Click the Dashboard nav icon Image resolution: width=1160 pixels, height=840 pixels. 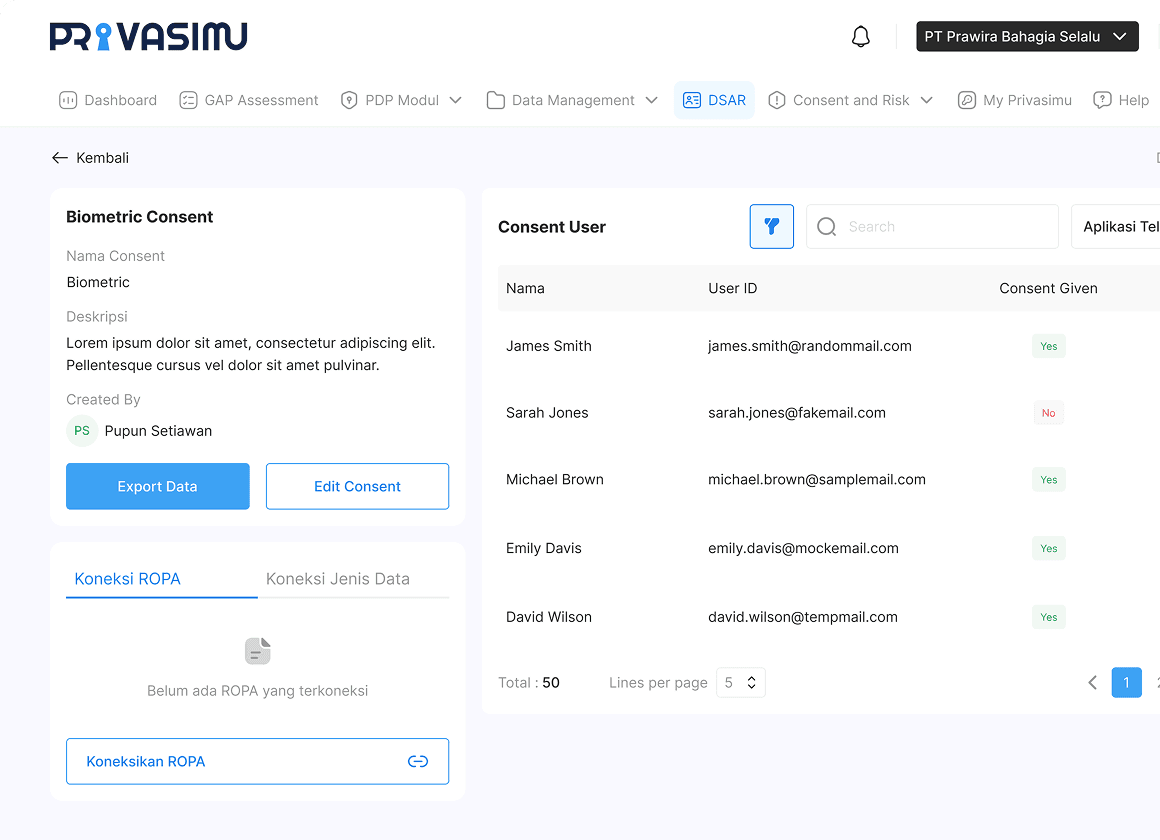68,100
